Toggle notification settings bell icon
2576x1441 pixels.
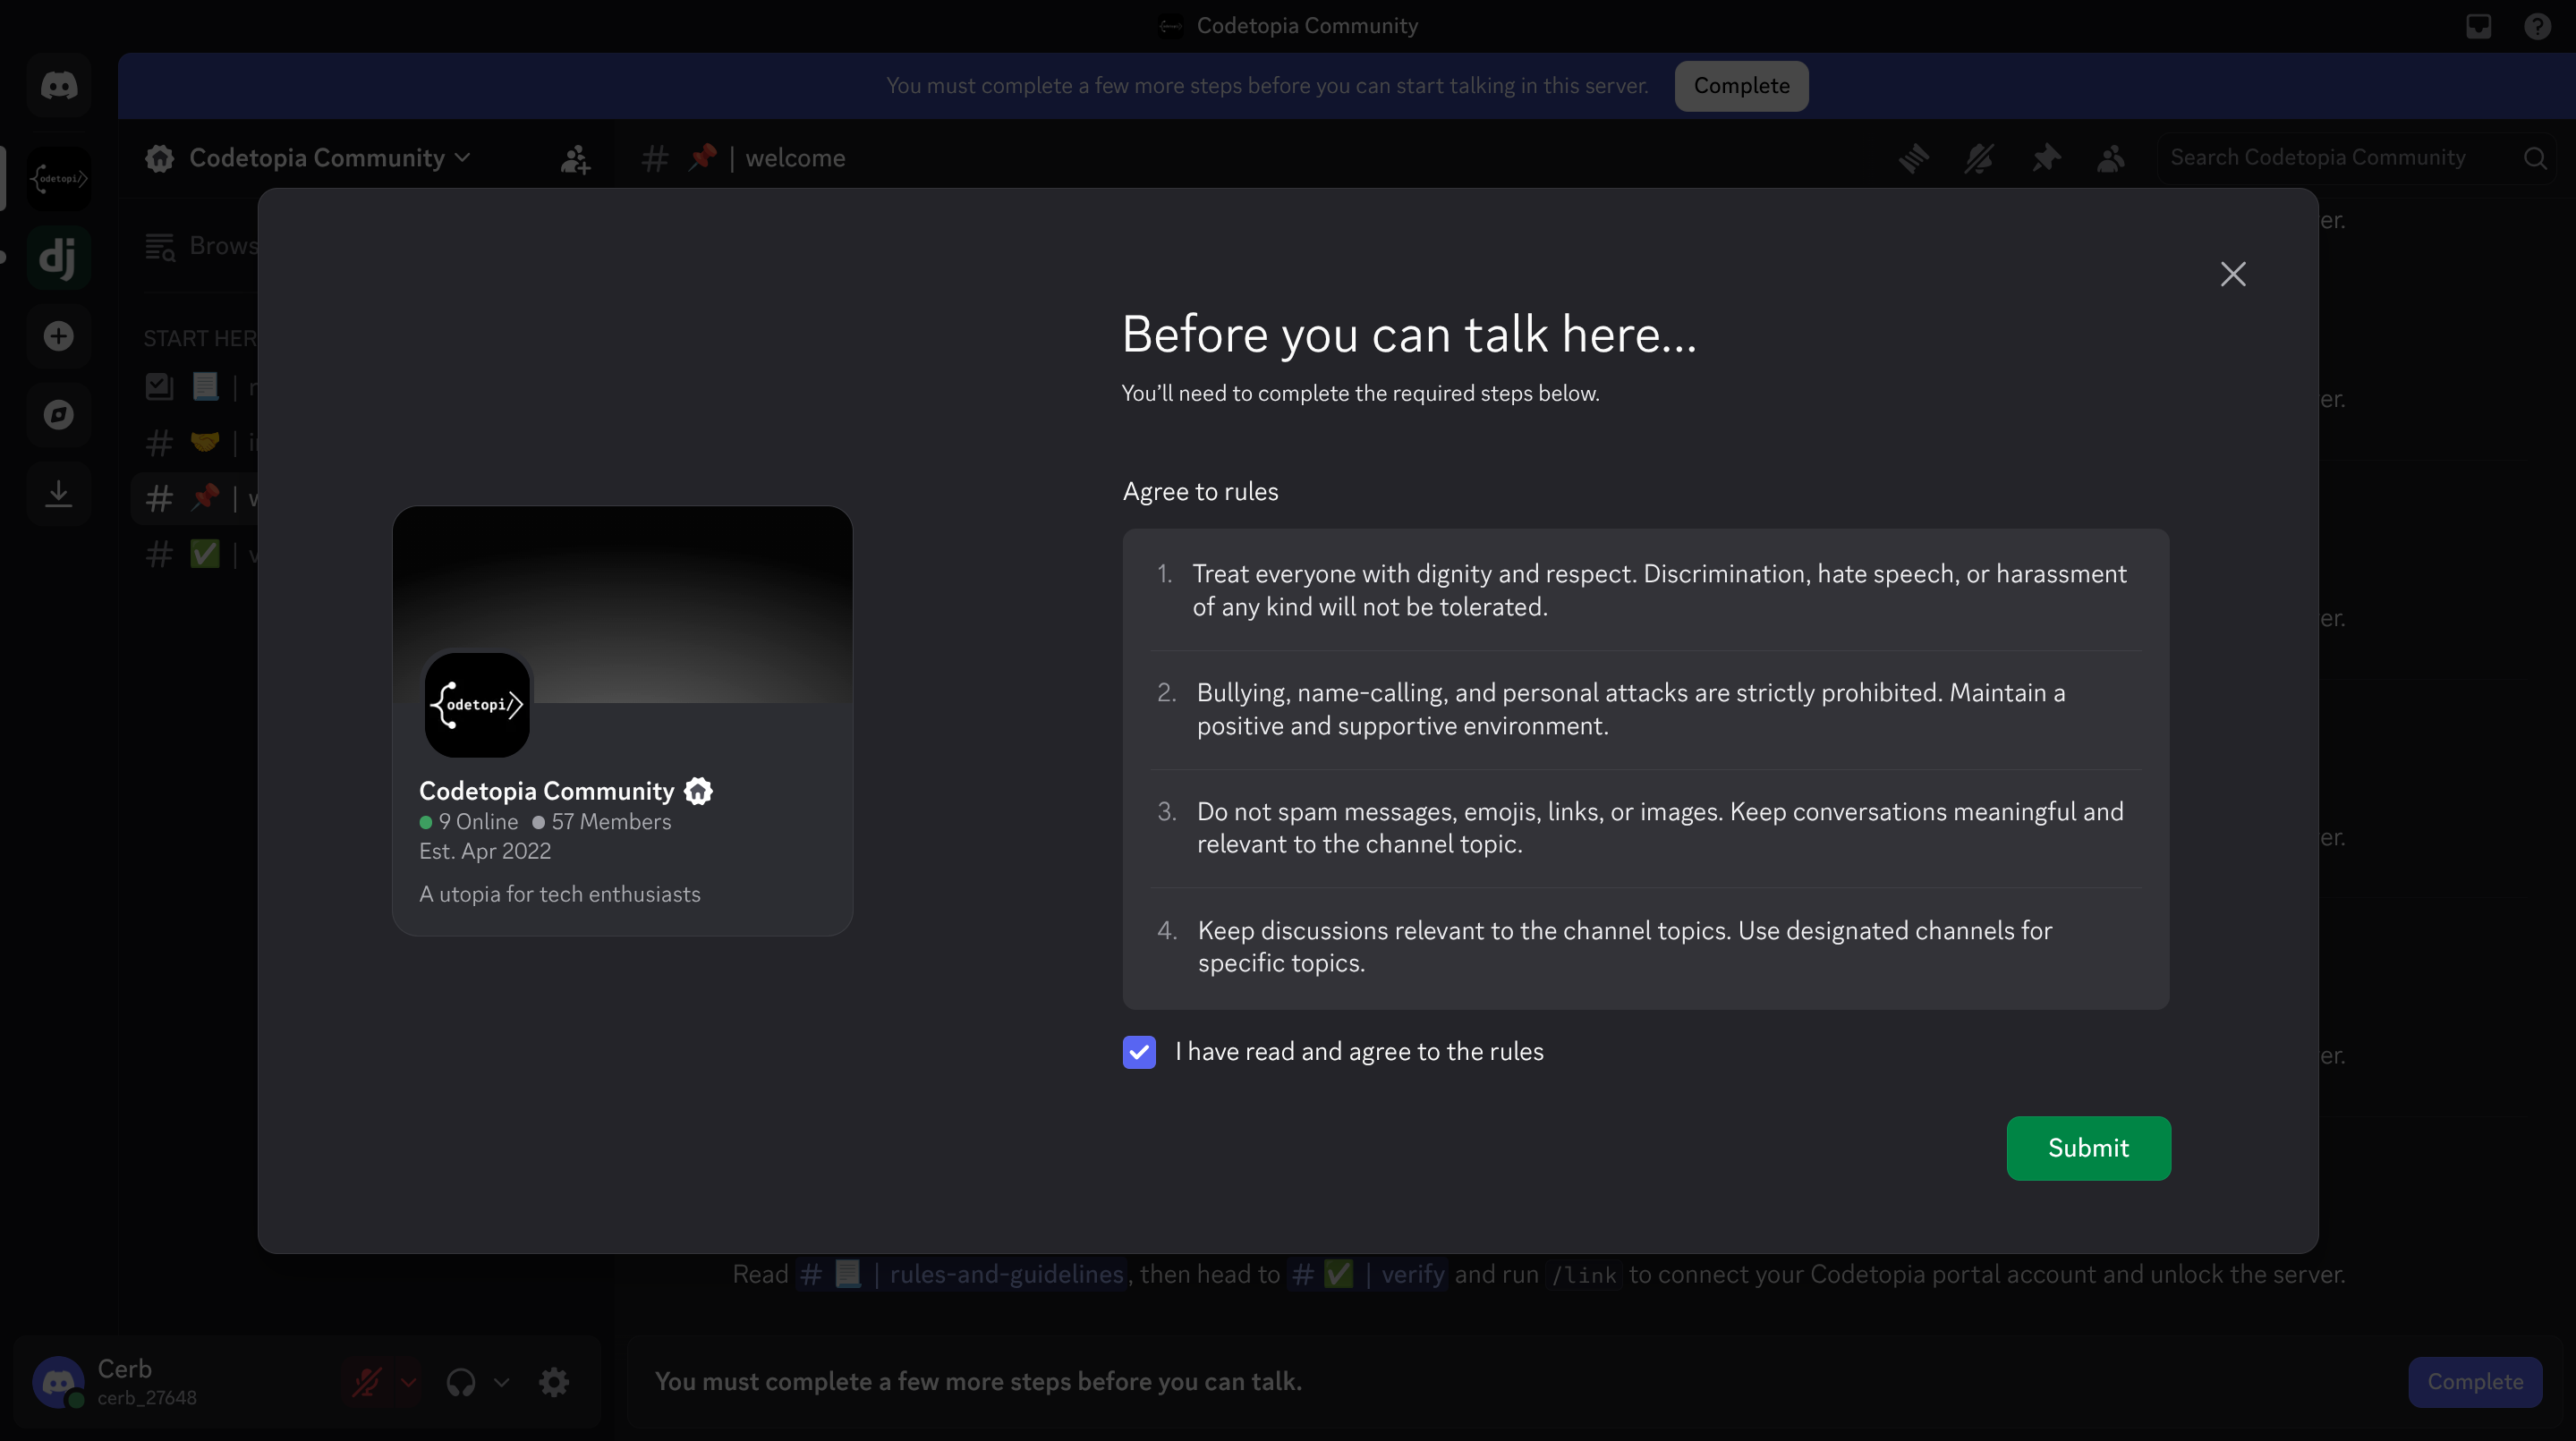(x=1979, y=158)
